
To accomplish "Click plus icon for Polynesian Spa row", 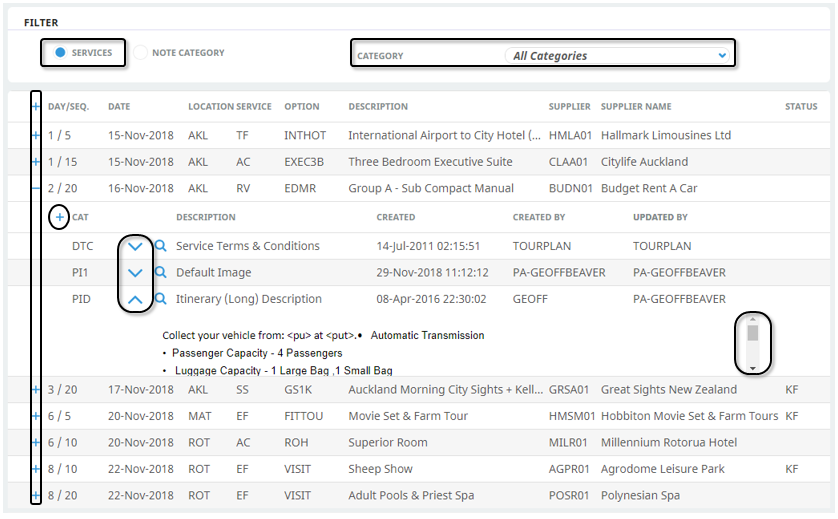I will tap(36, 496).
